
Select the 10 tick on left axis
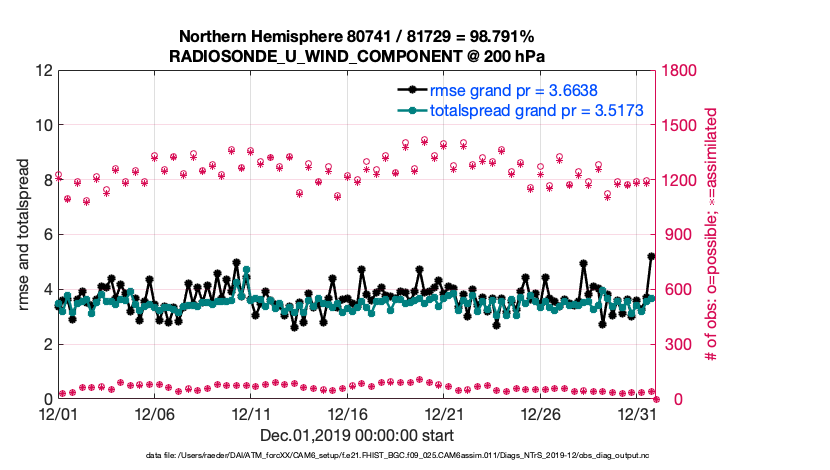(x=40, y=126)
